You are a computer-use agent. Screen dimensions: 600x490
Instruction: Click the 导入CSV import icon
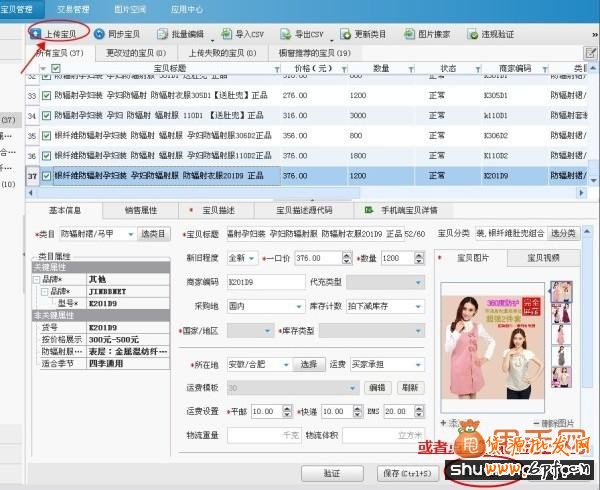243,34
